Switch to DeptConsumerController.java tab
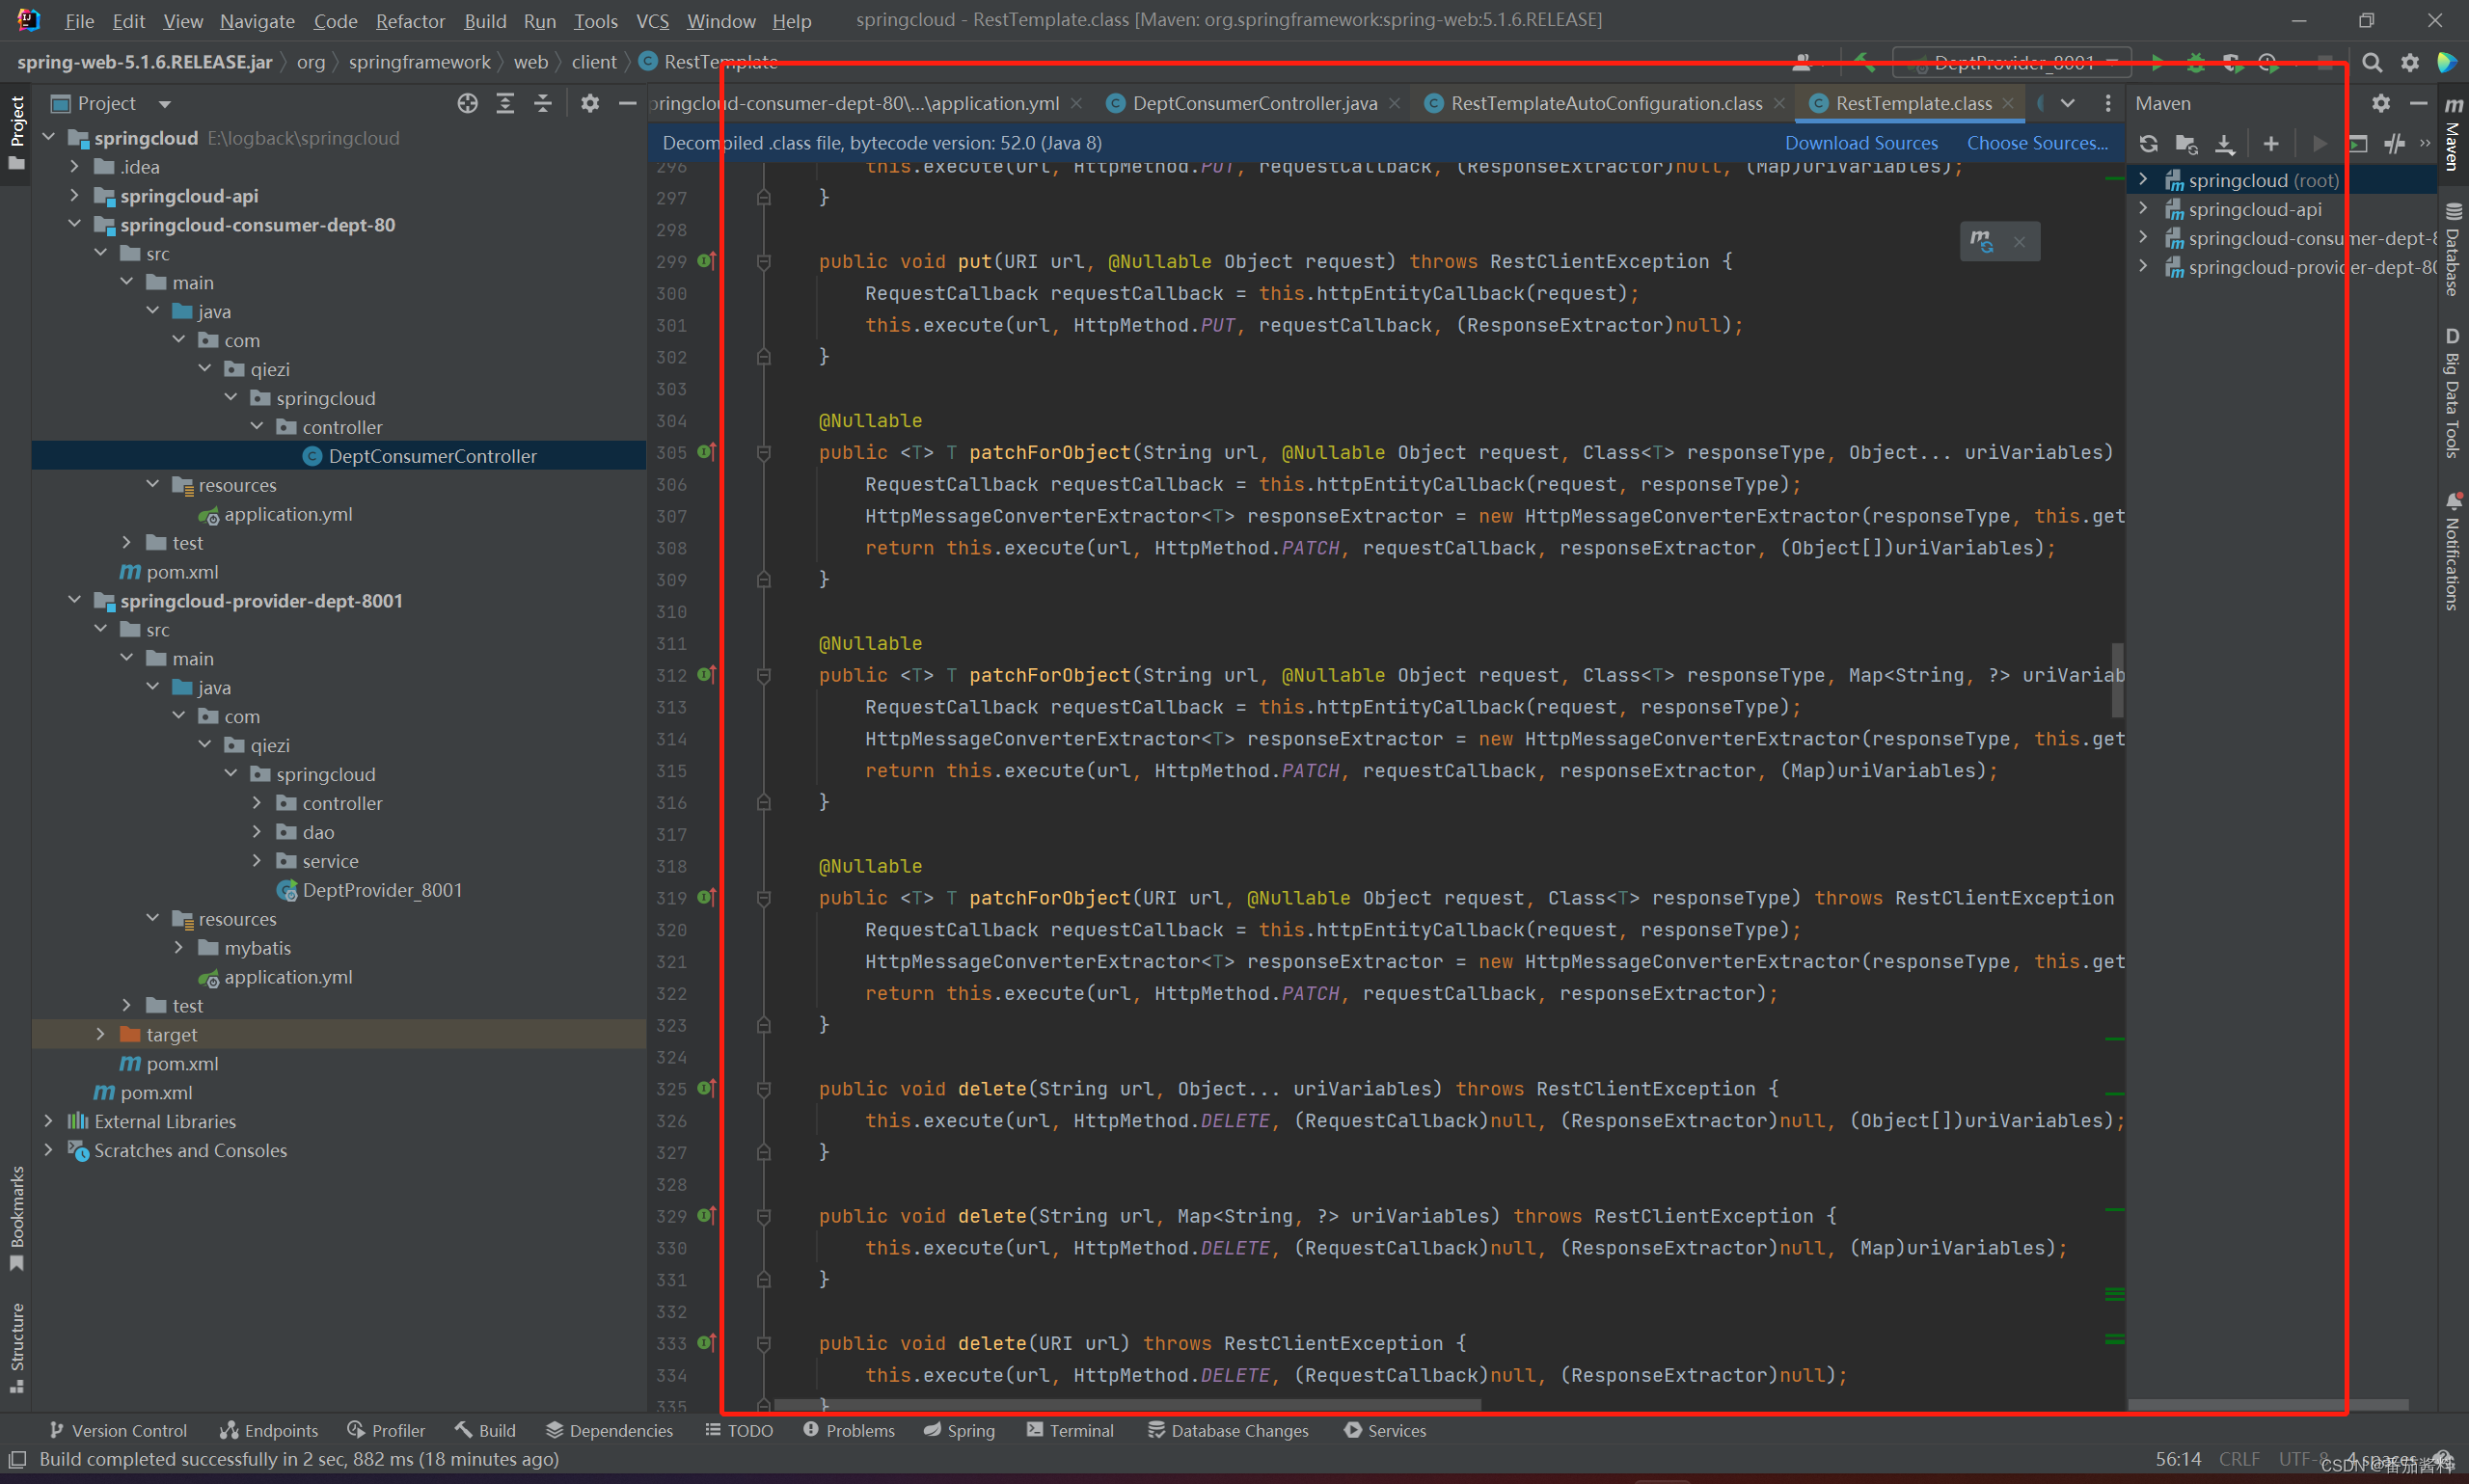 click(1254, 103)
